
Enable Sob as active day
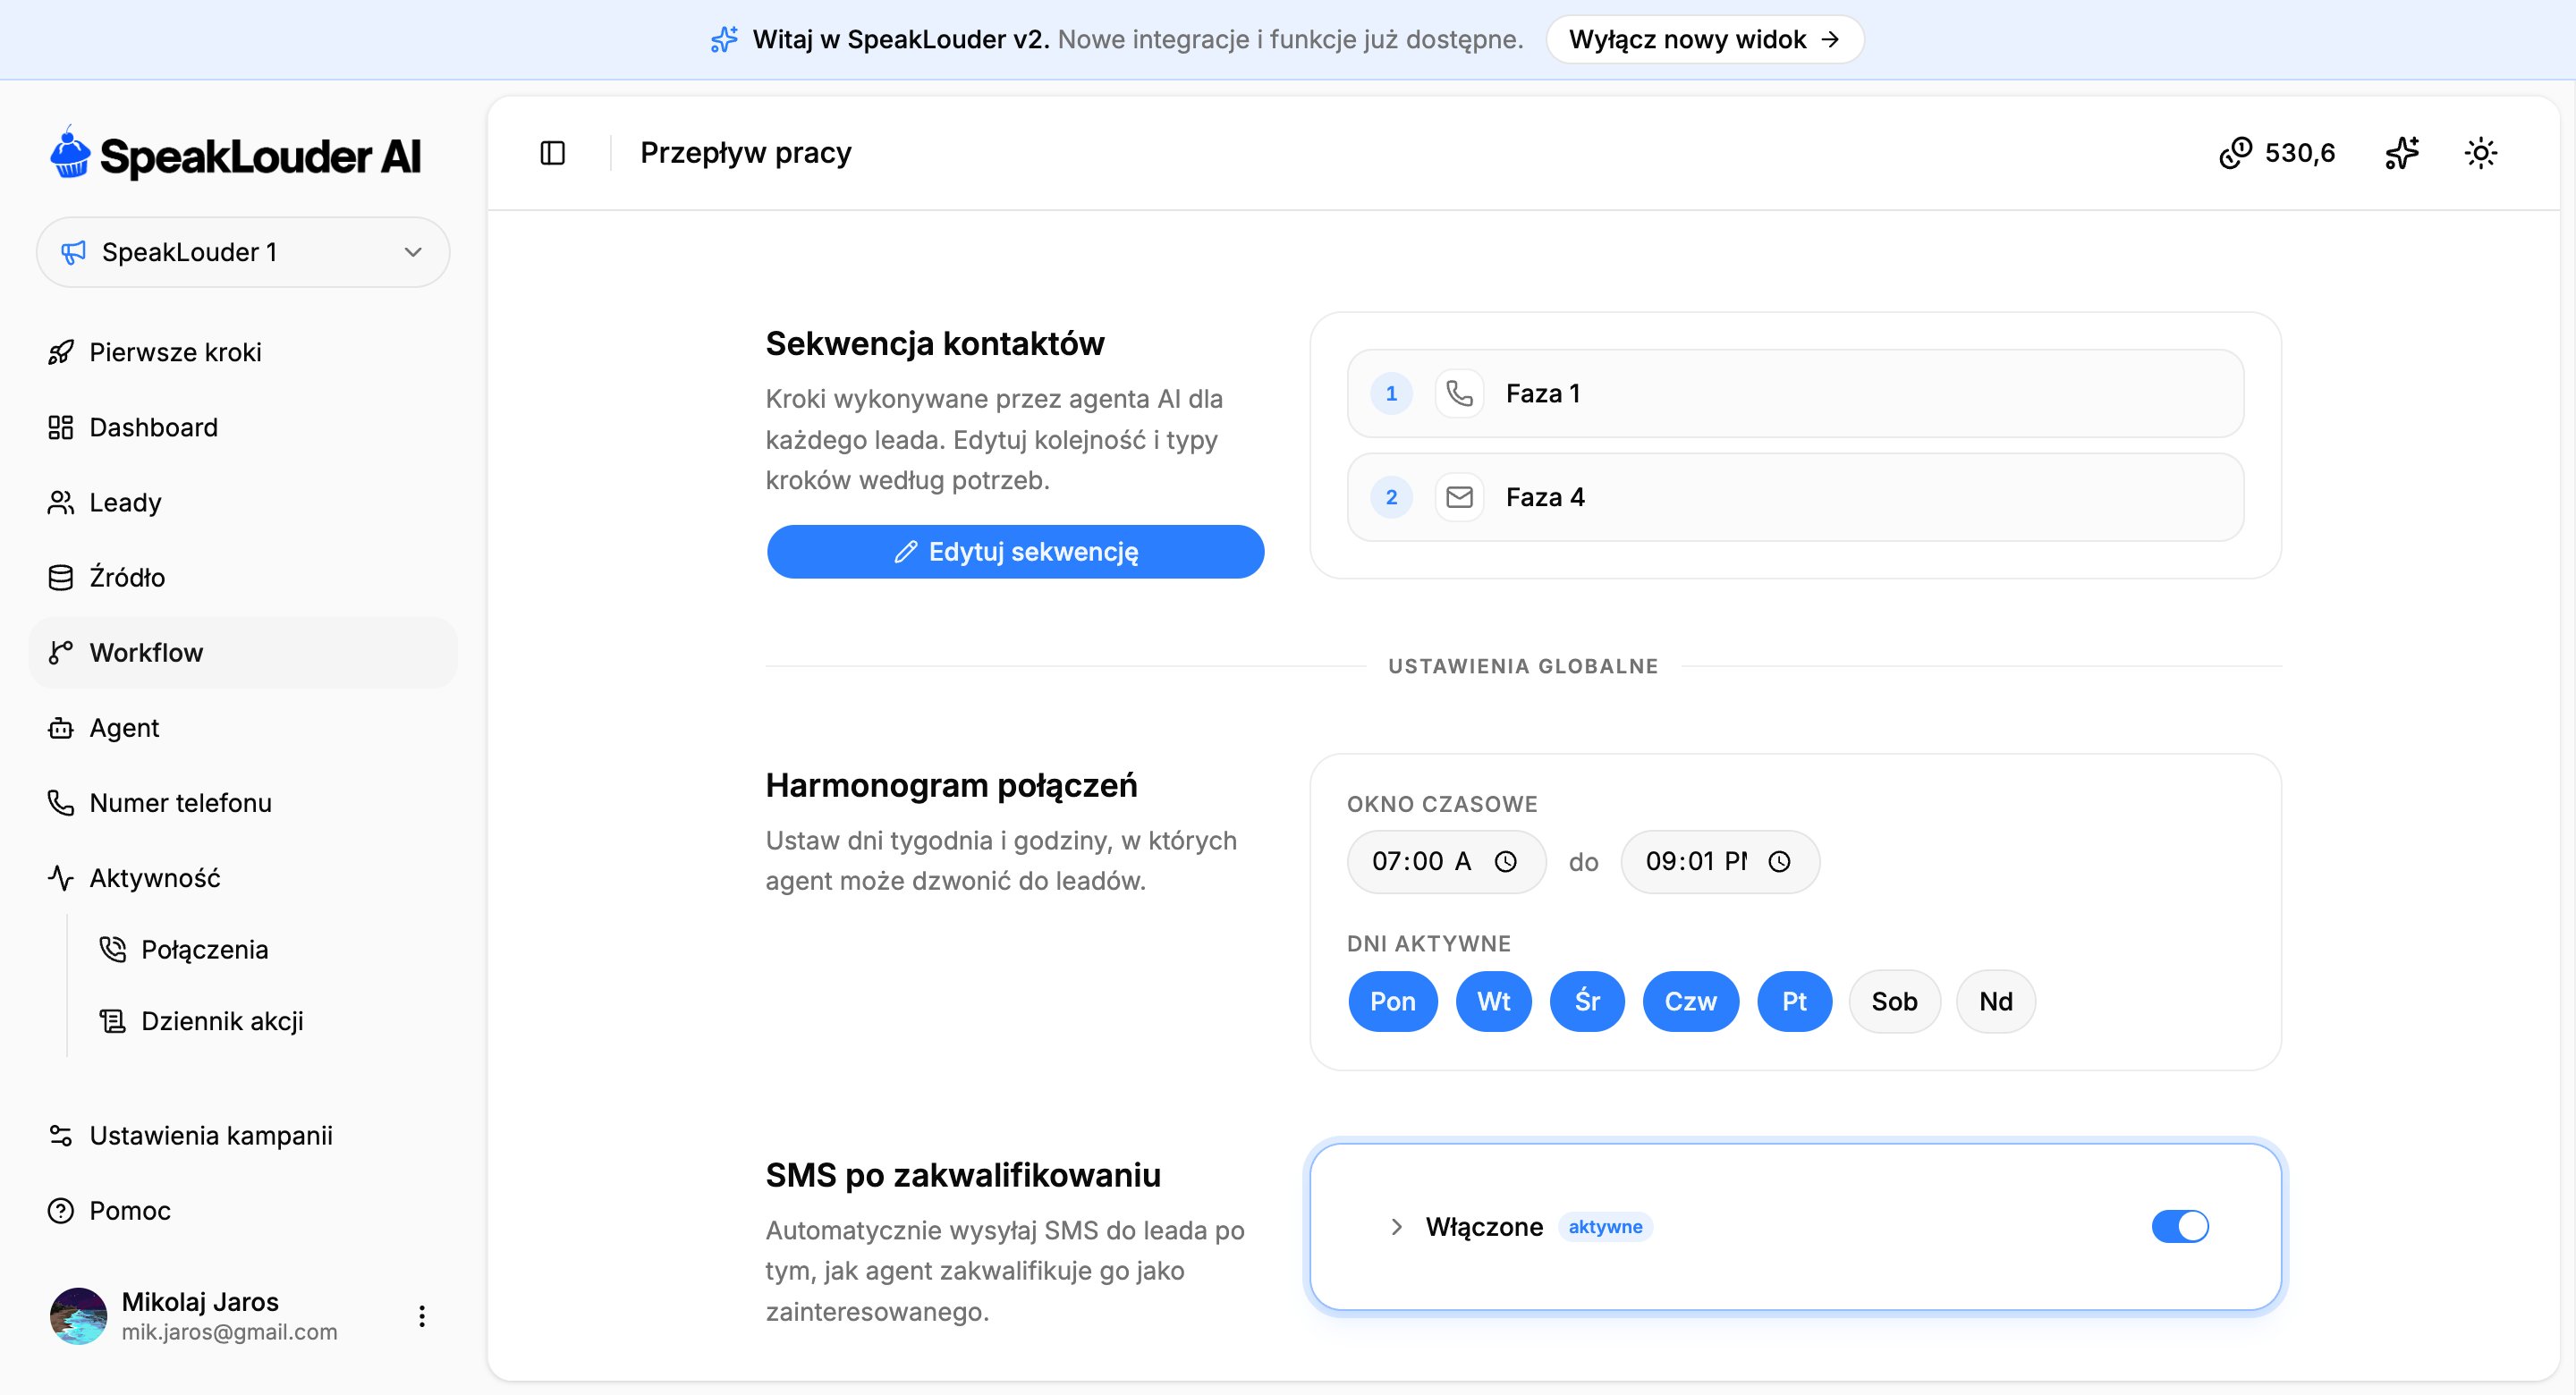pyautogui.click(x=1894, y=1002)
